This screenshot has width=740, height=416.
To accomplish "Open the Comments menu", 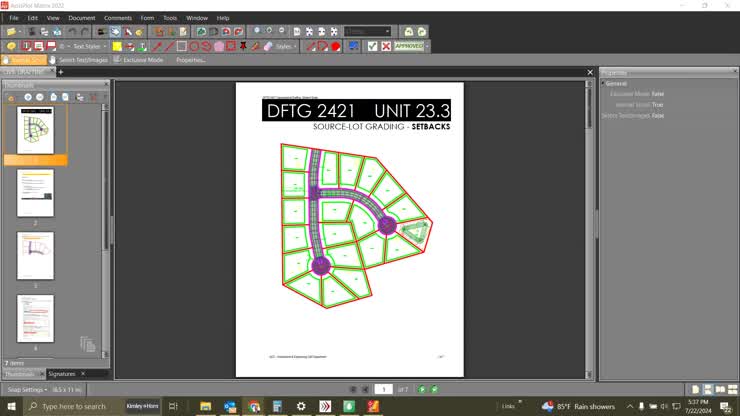I will point(117,18).
